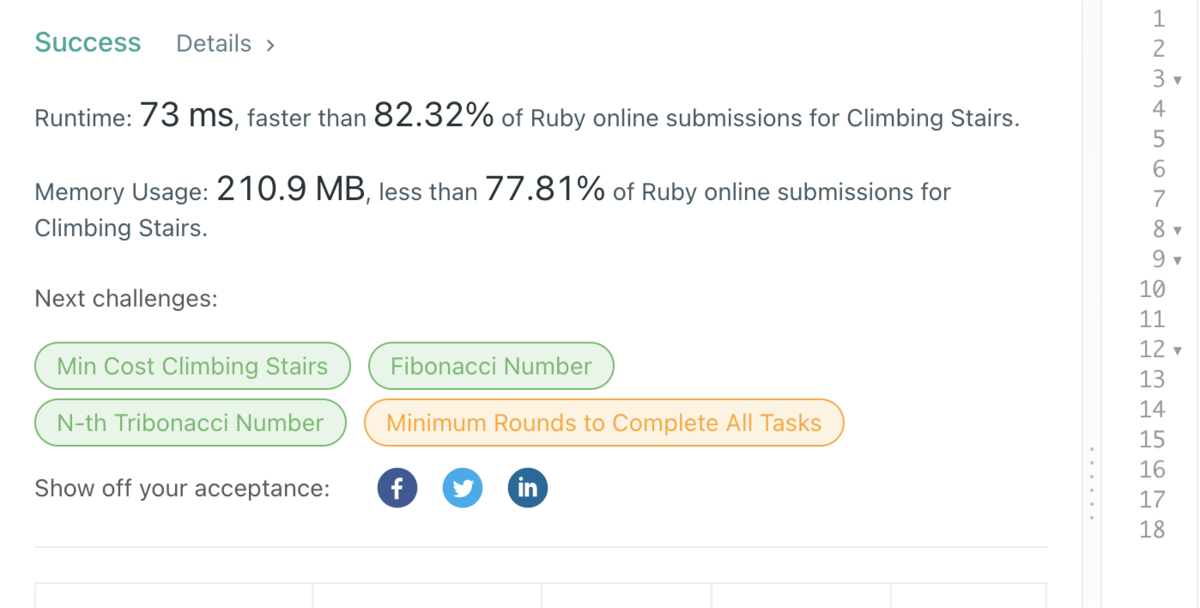Click line number 15 in gutter
The height and width of the screenshot is (608, 1200).
click(1152, 440)
